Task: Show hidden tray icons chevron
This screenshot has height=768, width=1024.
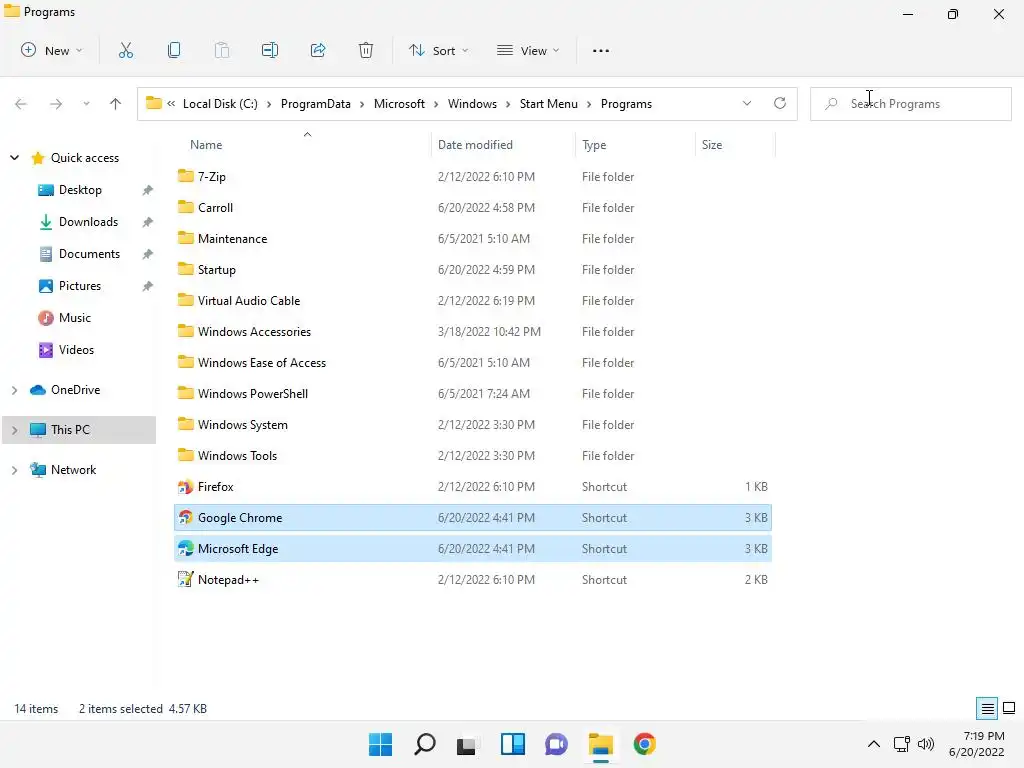Action: 874,744
